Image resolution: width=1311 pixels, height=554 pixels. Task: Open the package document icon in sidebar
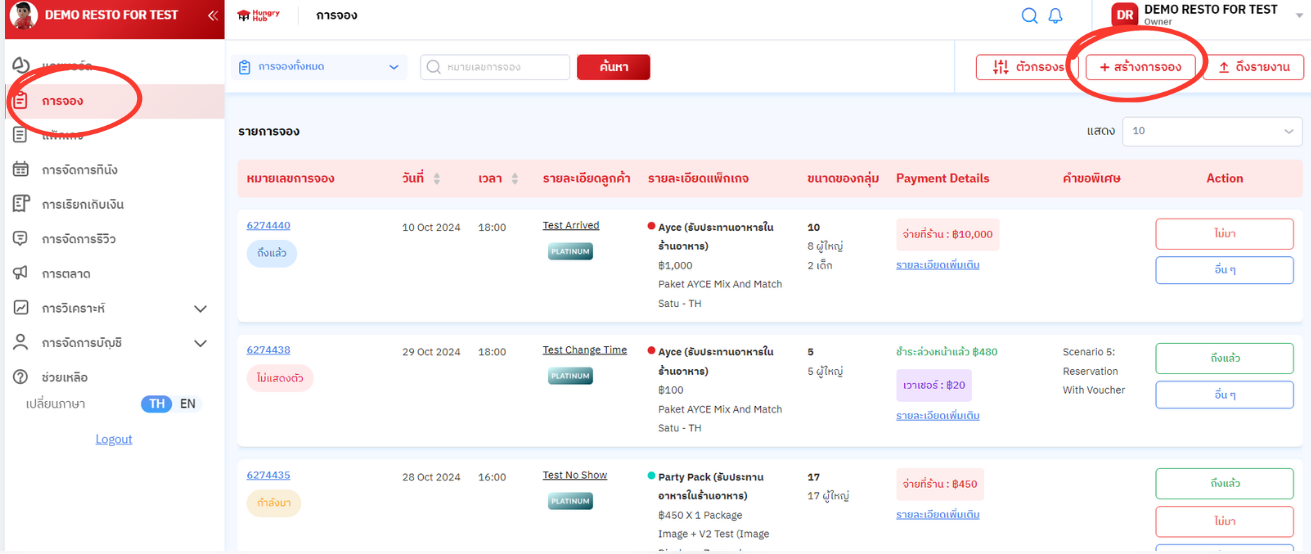(21, 135)
